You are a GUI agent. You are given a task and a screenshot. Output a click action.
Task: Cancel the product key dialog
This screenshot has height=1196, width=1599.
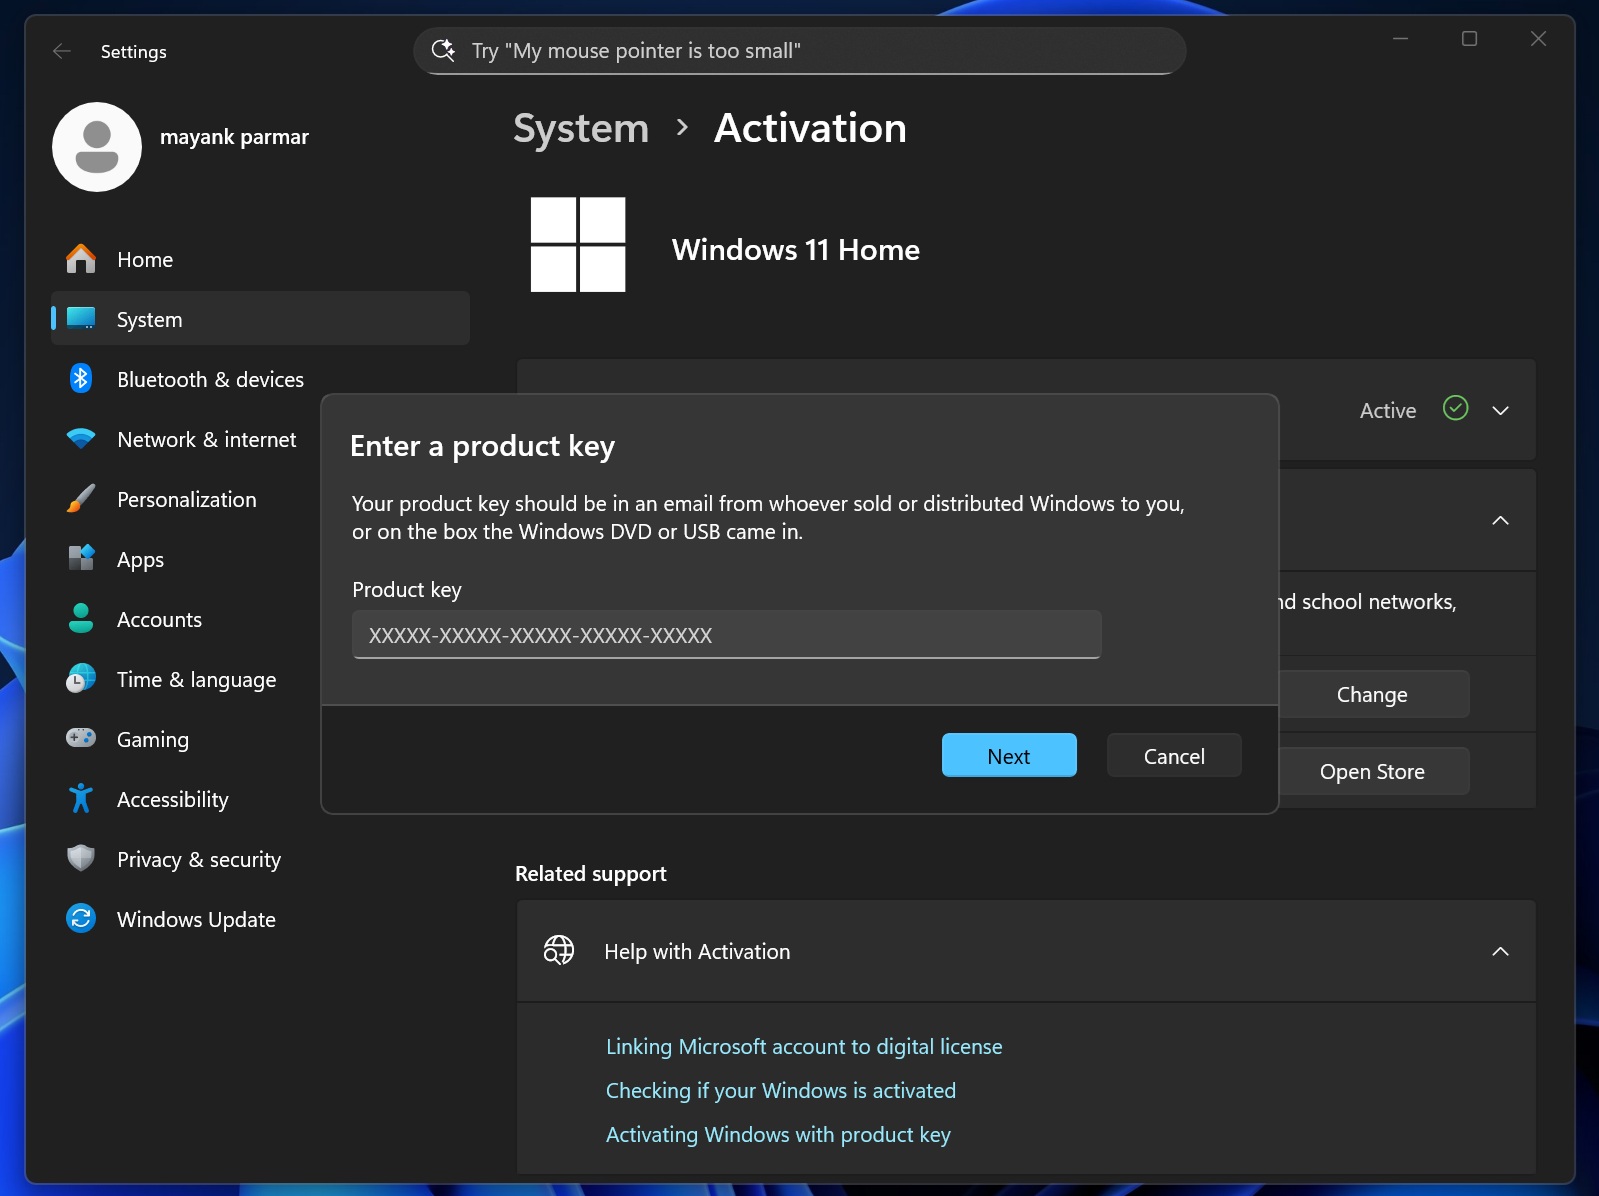(1174, 755)
